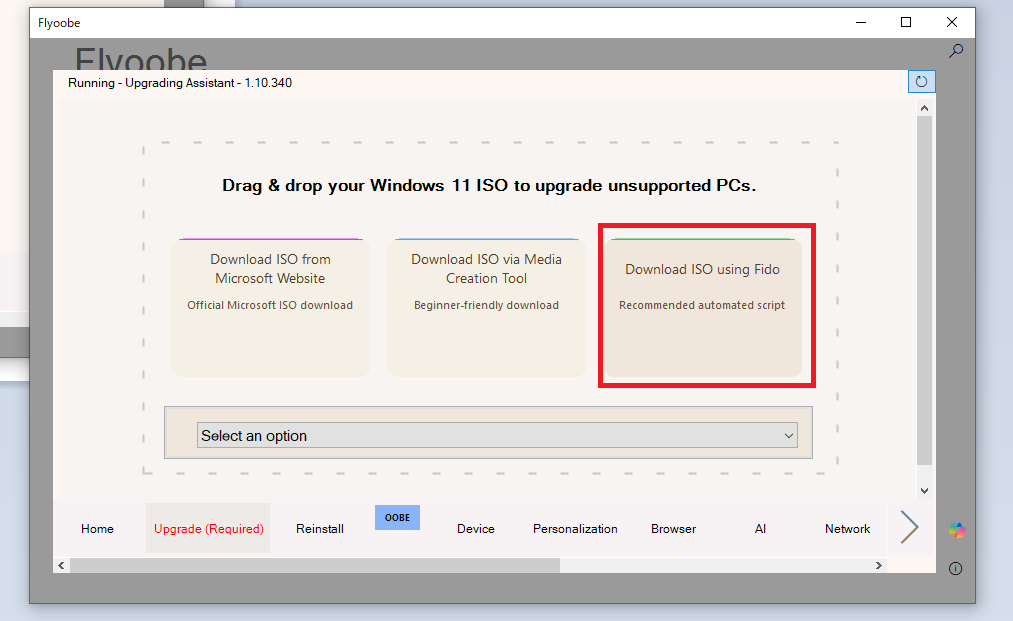Image resolution: width=1013 pixels, height=621 pixels.
Task: Go to the Device tab
Action: [x=476, y=528]
